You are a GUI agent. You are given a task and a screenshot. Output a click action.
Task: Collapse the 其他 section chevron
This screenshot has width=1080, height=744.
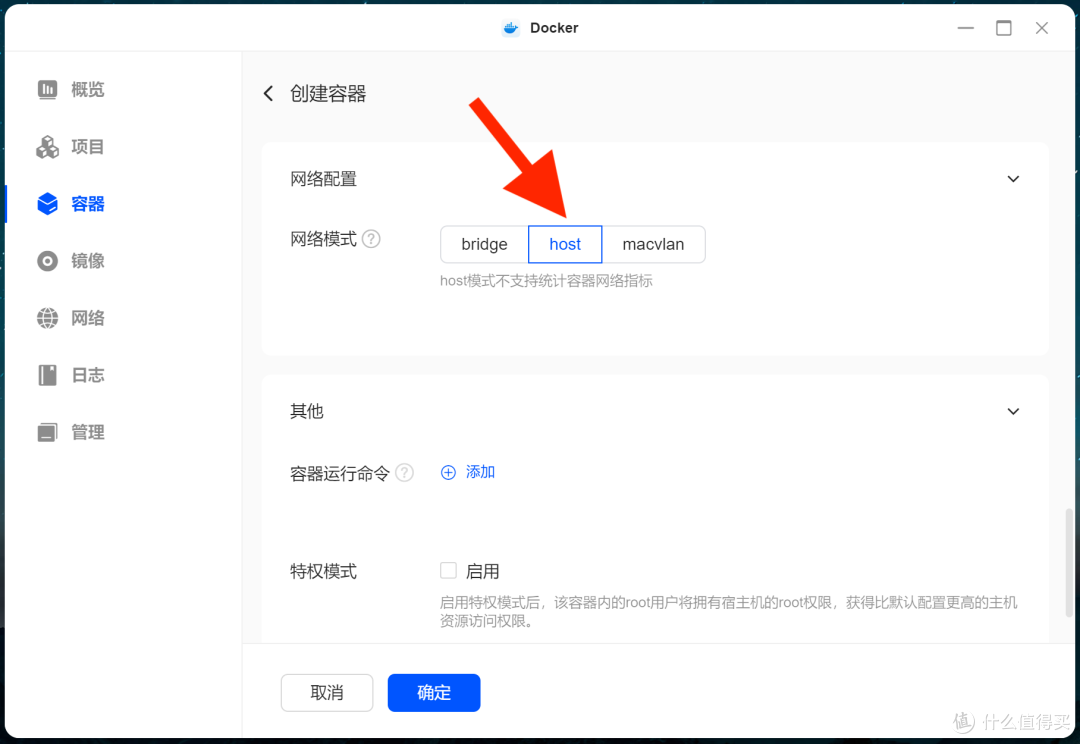click(x=1013, y=411)
